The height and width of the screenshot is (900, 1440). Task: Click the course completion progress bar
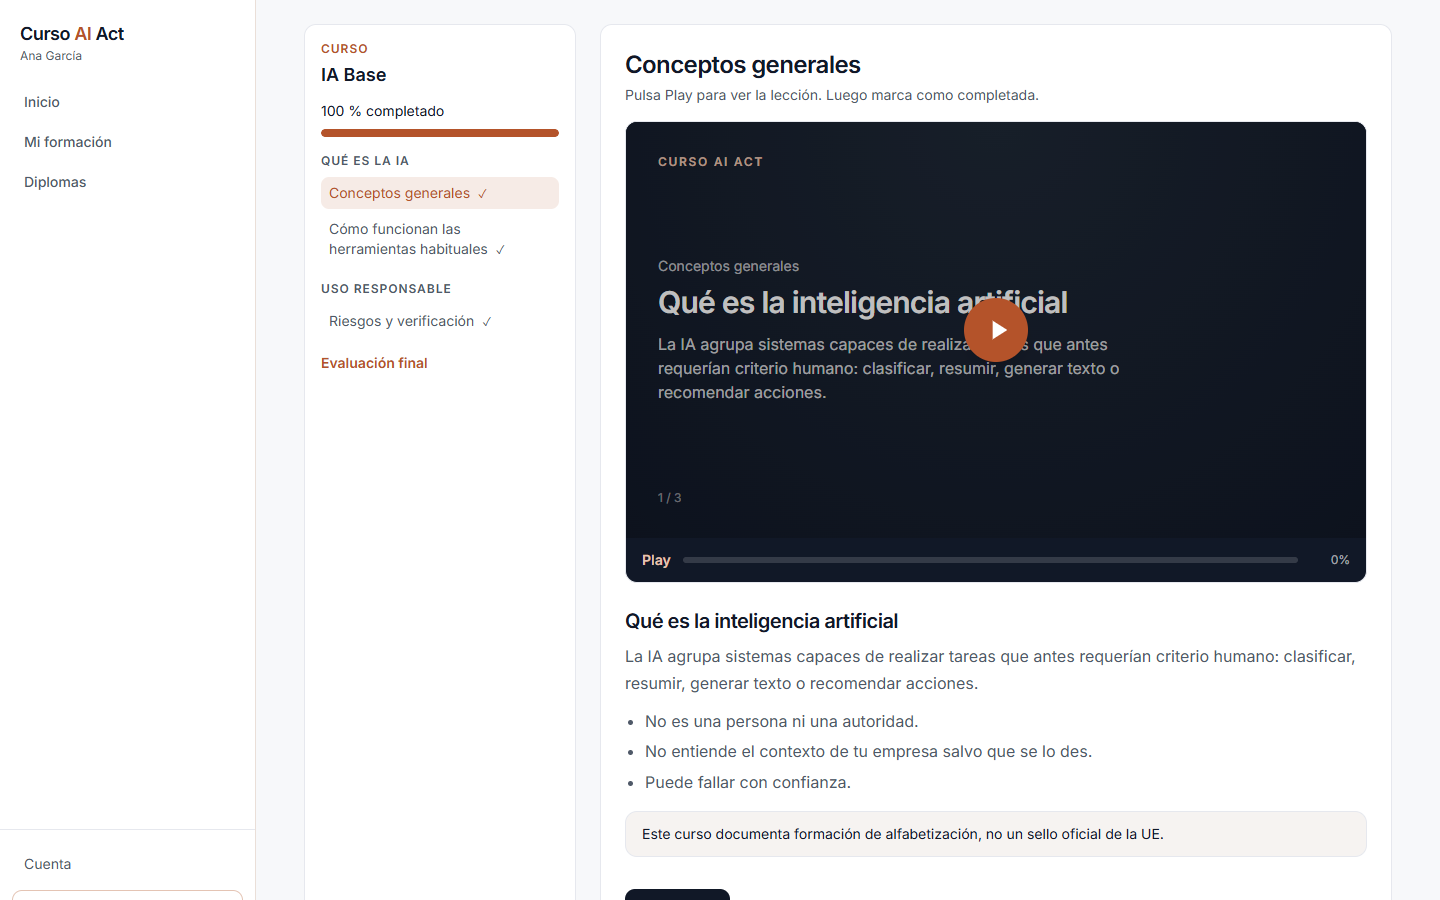440,133
